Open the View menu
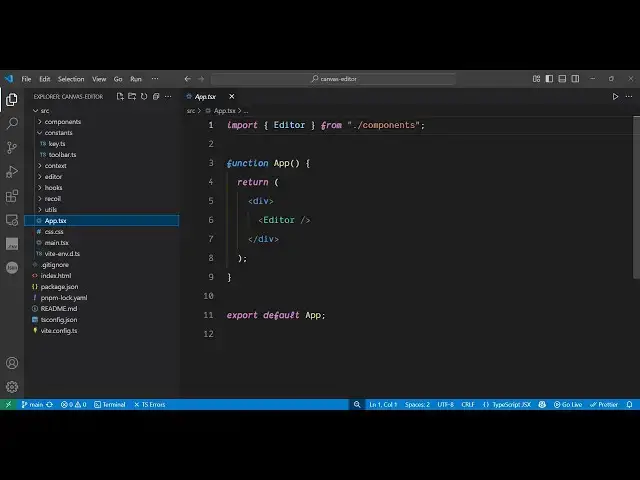Image resolution: width=640 pixels, height=480 pixels. [99, 79]
